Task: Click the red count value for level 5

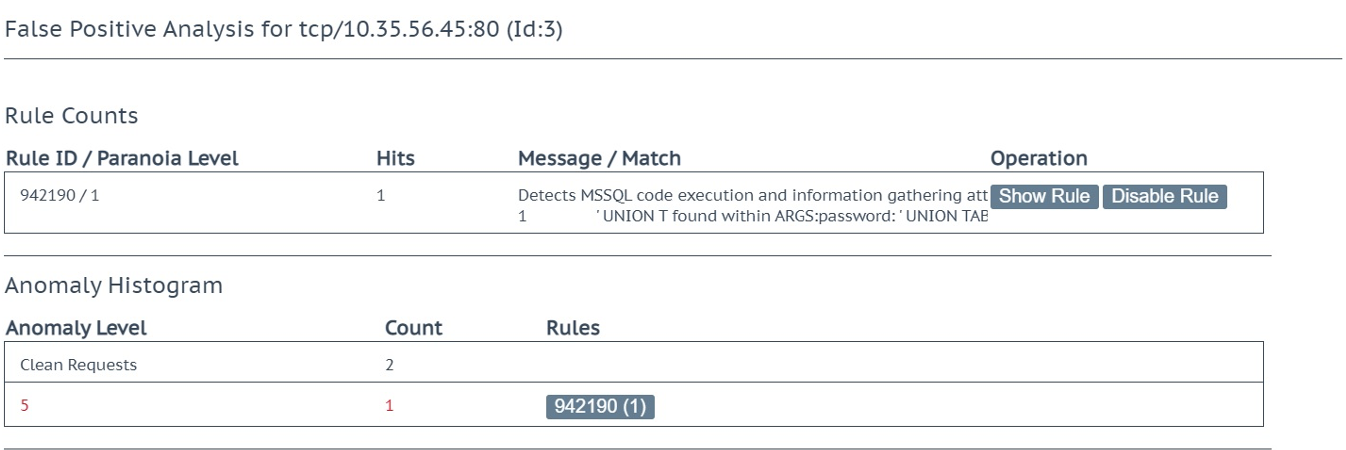Action: pyautogui.click(x=390, y=406)
